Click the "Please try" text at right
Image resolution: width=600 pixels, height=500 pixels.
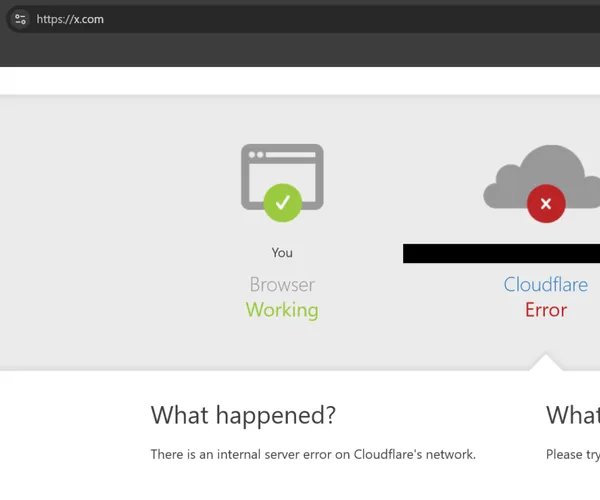(572, 454)
